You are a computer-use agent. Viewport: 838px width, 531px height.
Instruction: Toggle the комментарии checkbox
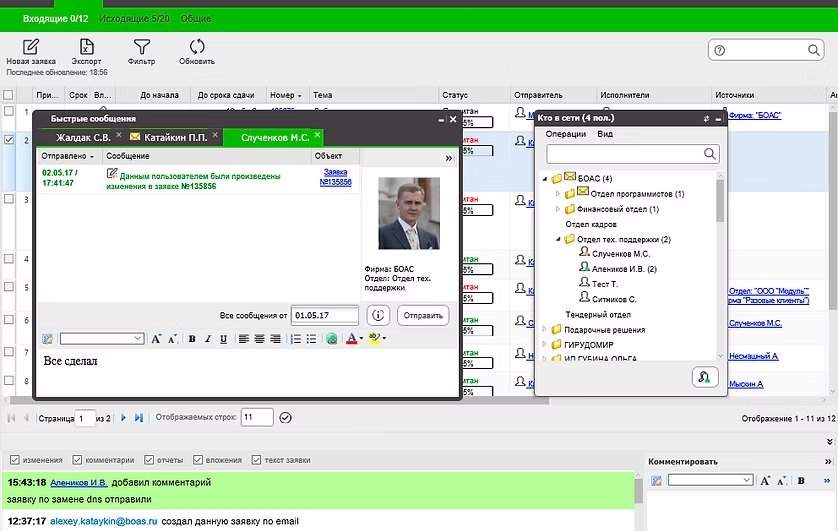point(77,460)
